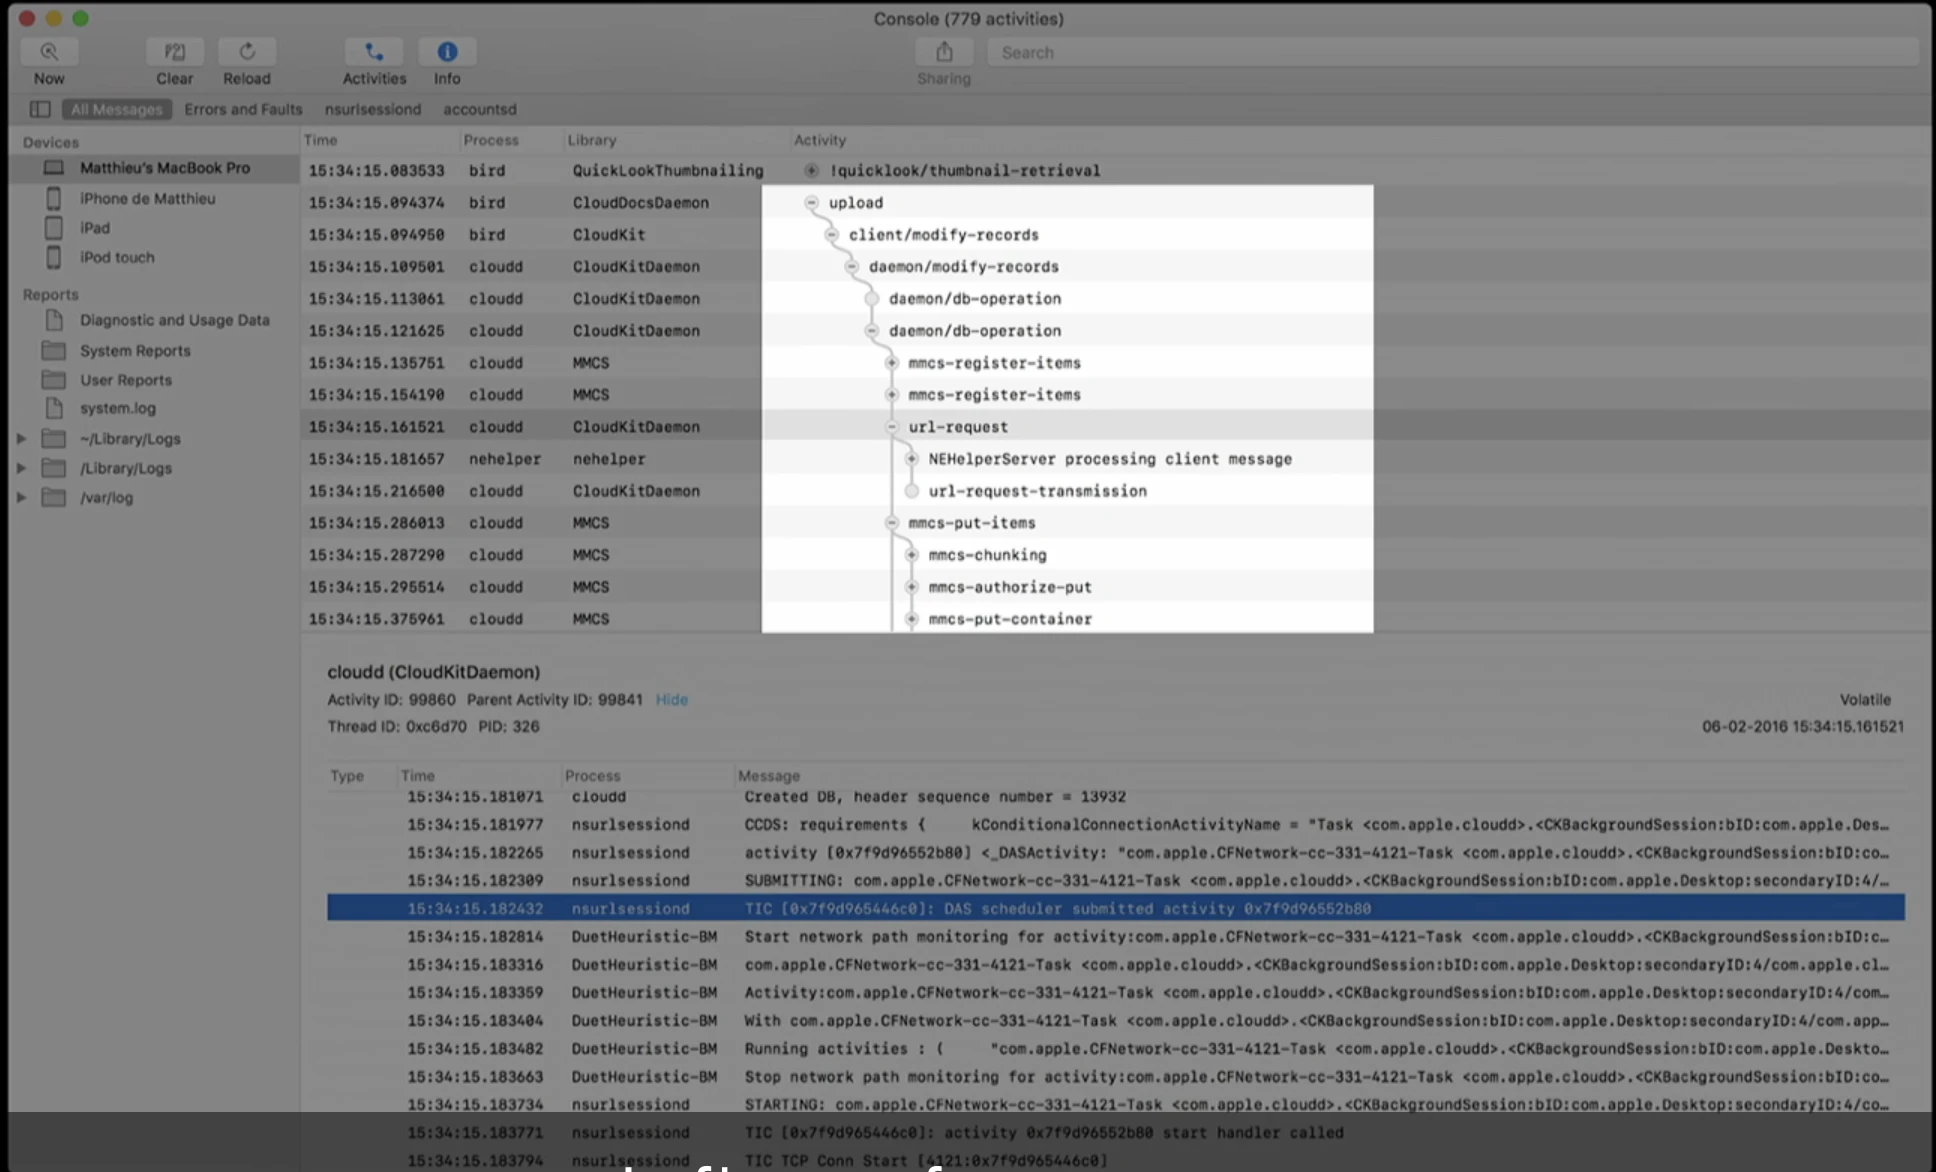1936x1172 pixels.
Task: Expand the ~/Library/Logs folder
Action: tap(21, 439)
